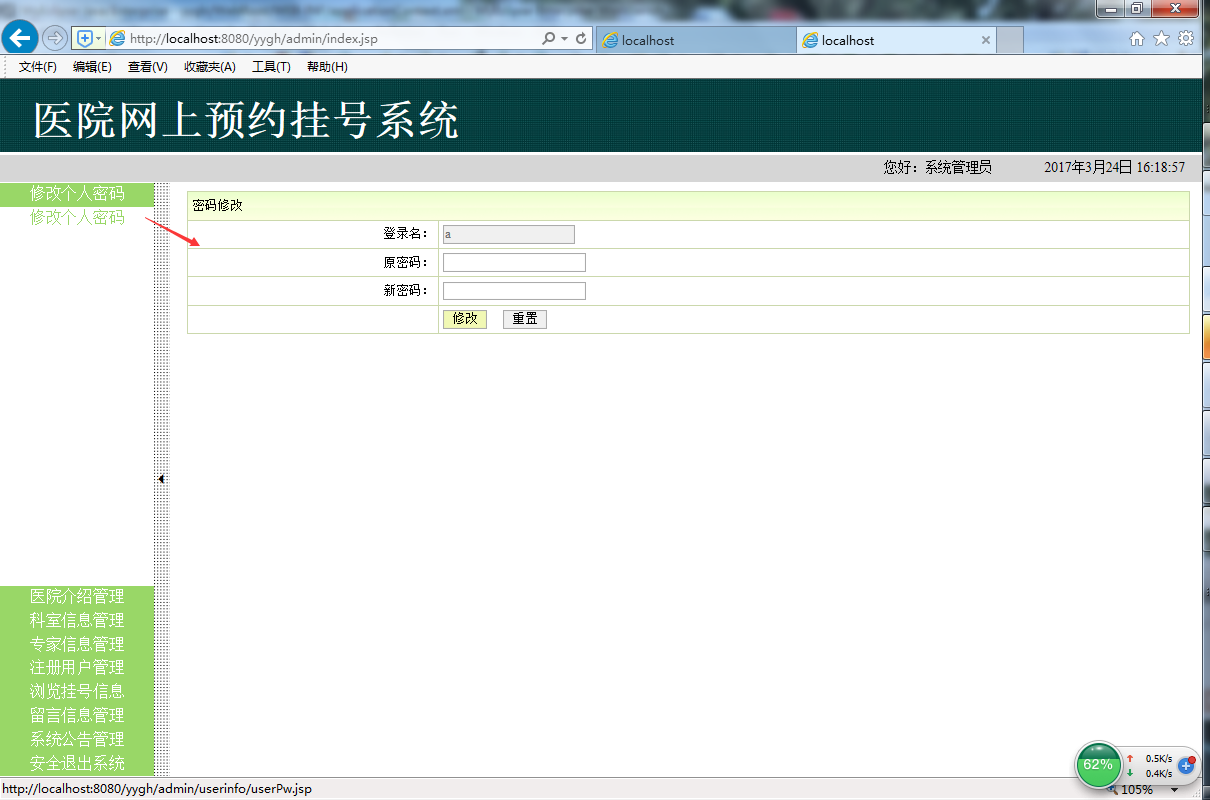Click the 修改个人密码 sidebar header
The height and width of the screenshot is (800, 1210).
coord(77,194)
